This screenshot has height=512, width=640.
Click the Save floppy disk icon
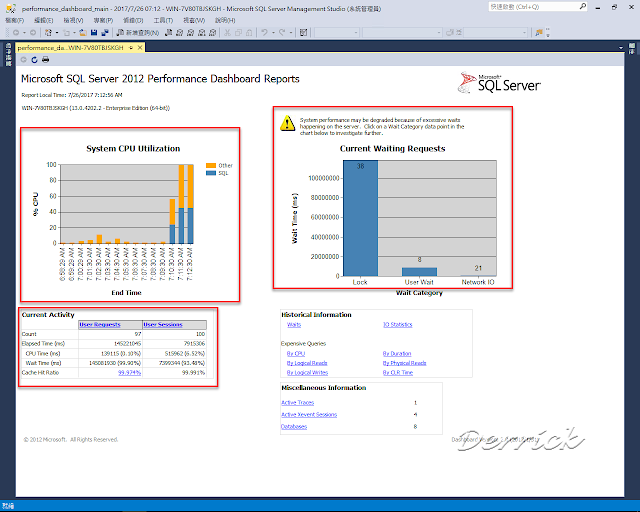[x=94, y=33]
